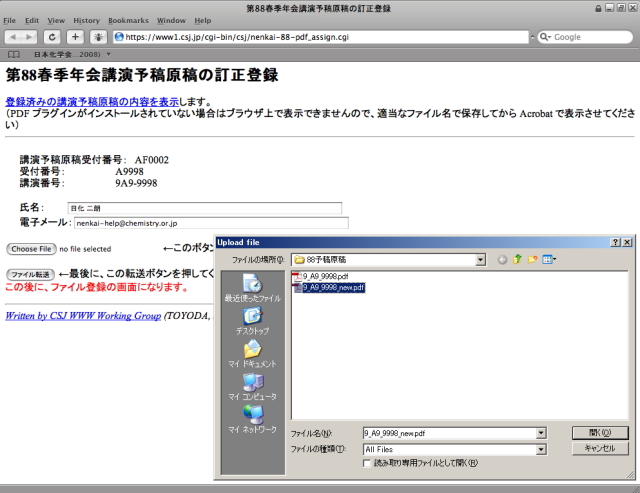
Task: Expand the file name (ファイル名) dropdown
Action: click(541, 433)
